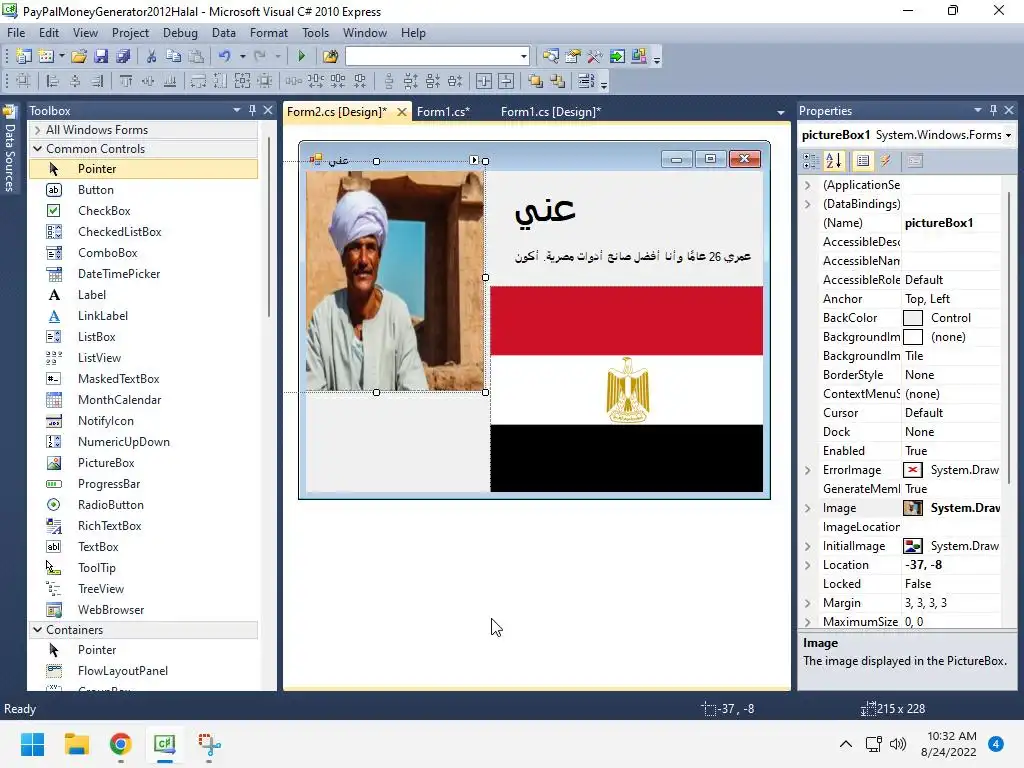Open the Project menu
The width and height of the screenshot is (1024, 768).
(130, 33)
